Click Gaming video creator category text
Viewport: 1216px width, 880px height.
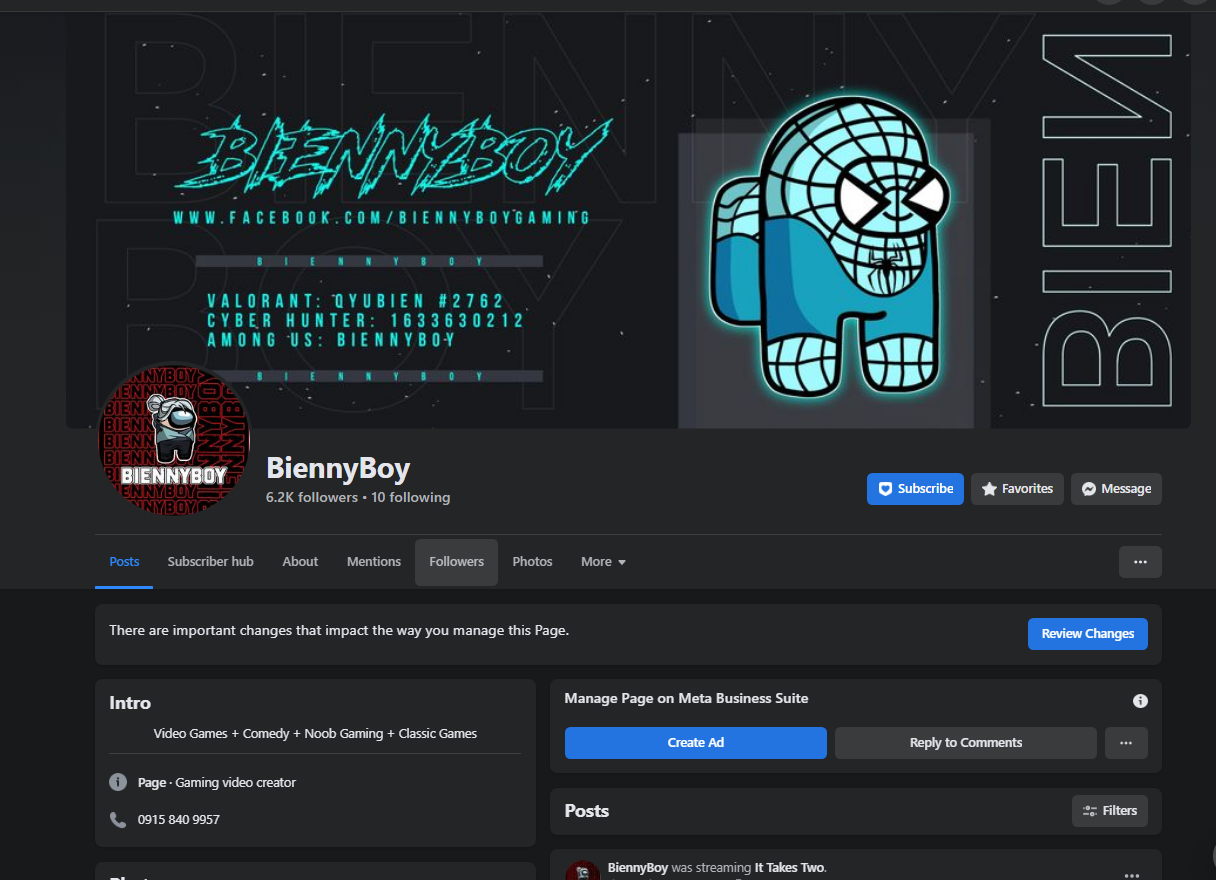click(236, 782)
